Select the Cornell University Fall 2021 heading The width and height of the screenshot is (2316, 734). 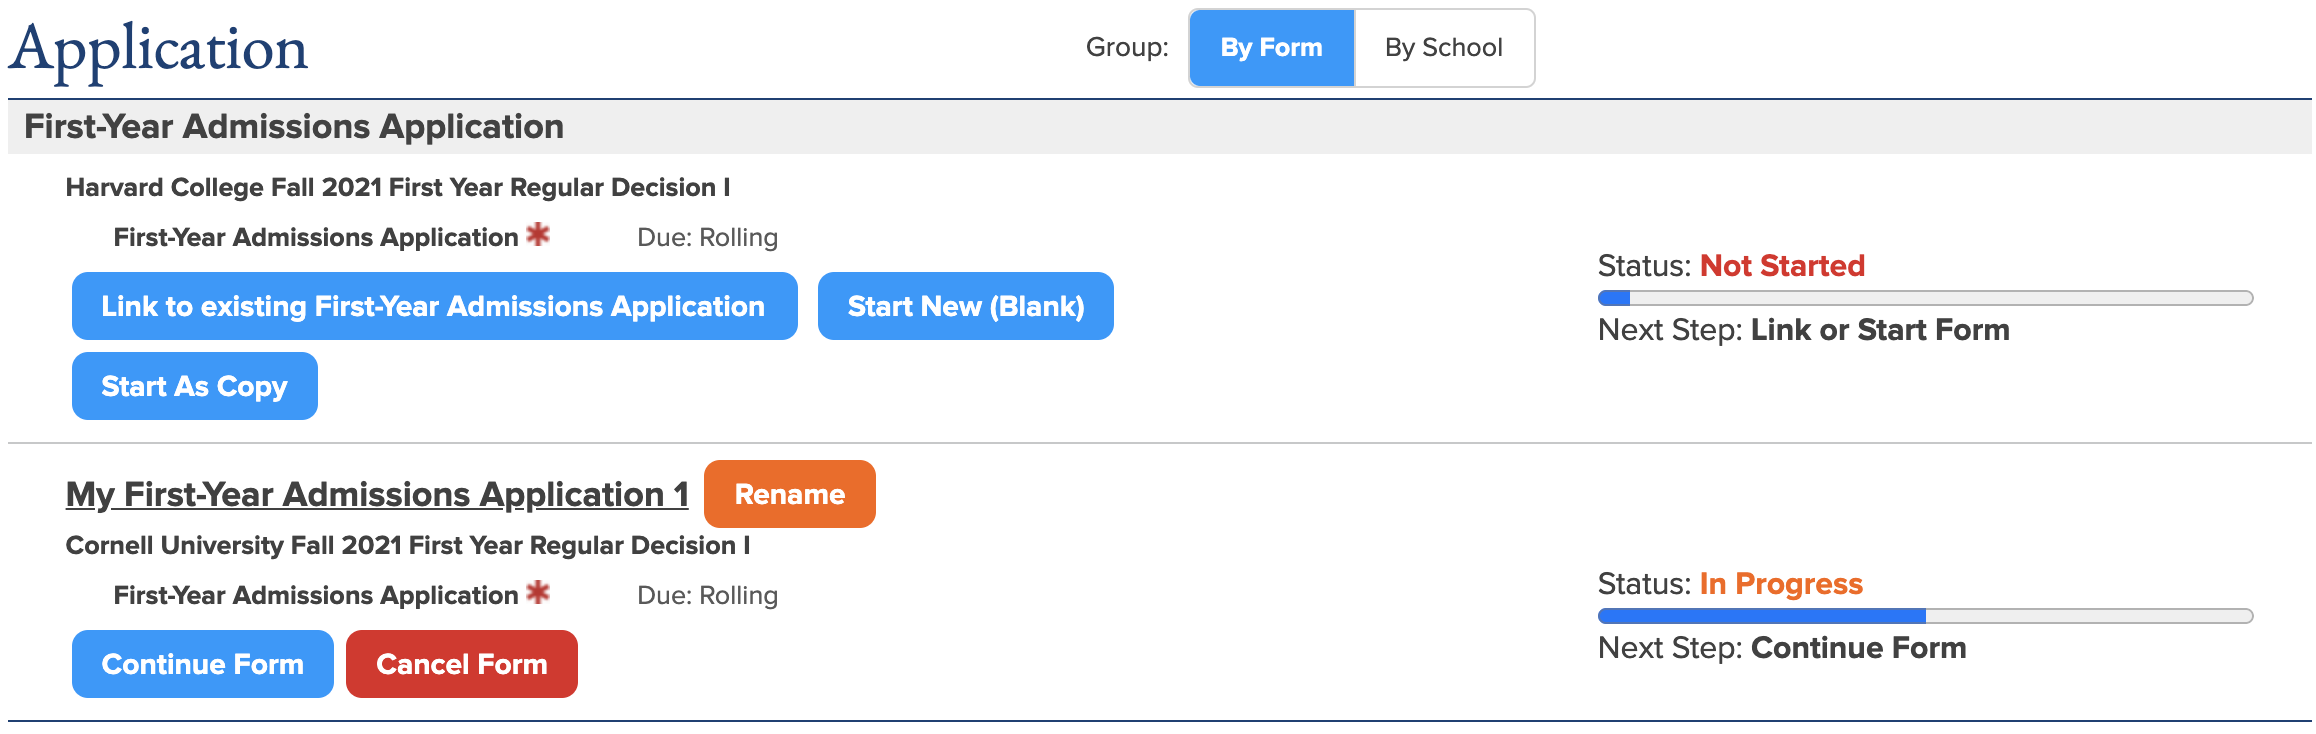(407, 546)
